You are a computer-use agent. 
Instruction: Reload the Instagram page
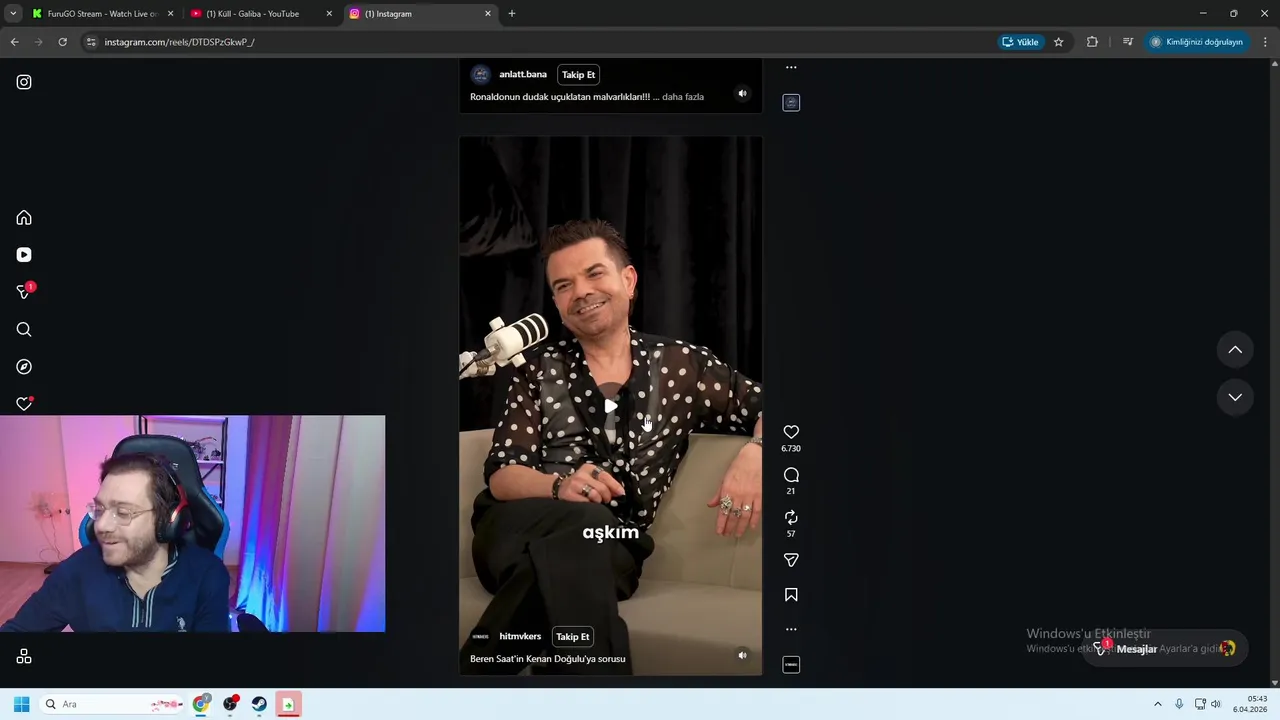click(x=62, y=42)
